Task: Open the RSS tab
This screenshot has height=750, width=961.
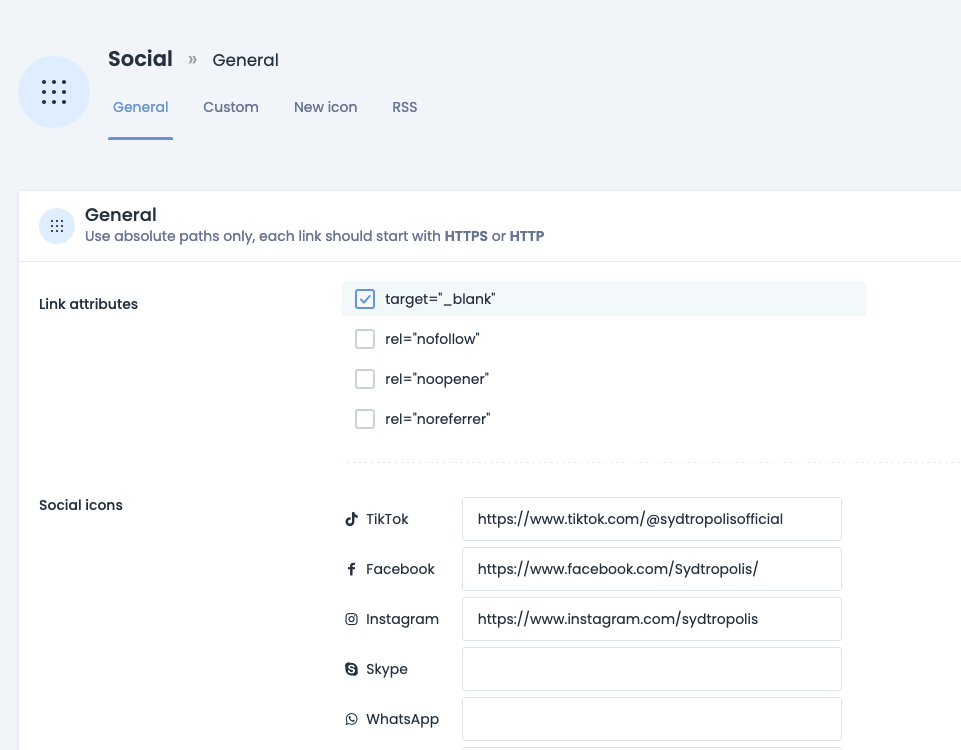Action: (405, 107)
